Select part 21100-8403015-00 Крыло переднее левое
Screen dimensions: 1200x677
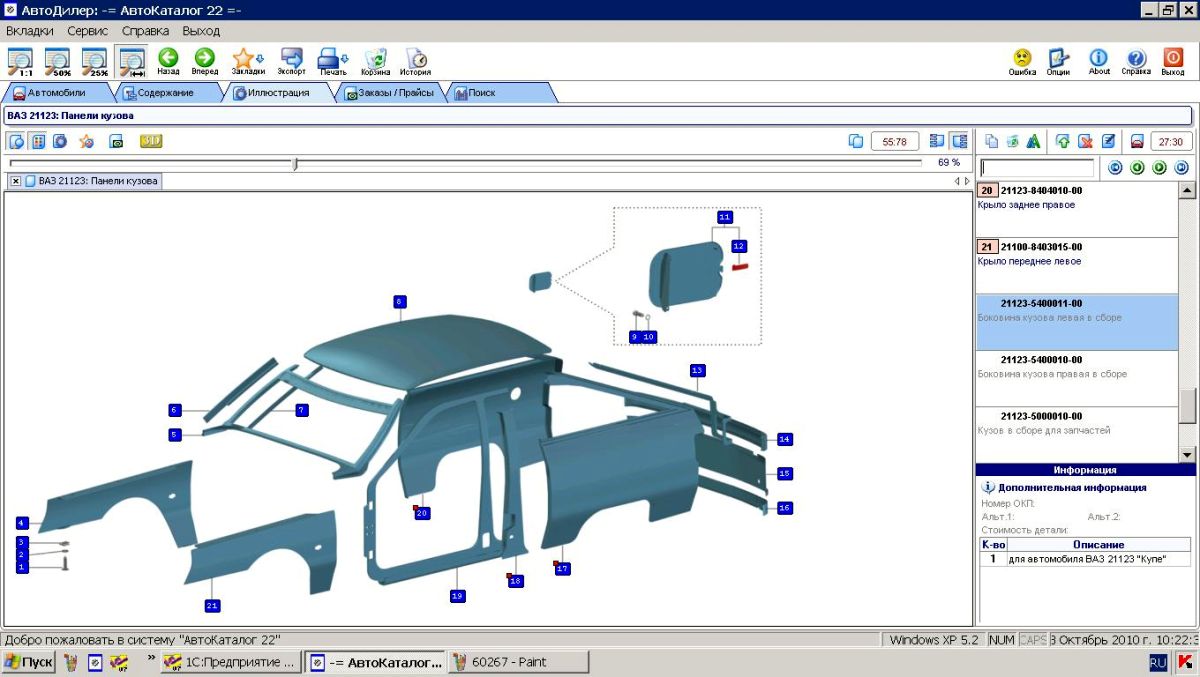(1077, 265)
